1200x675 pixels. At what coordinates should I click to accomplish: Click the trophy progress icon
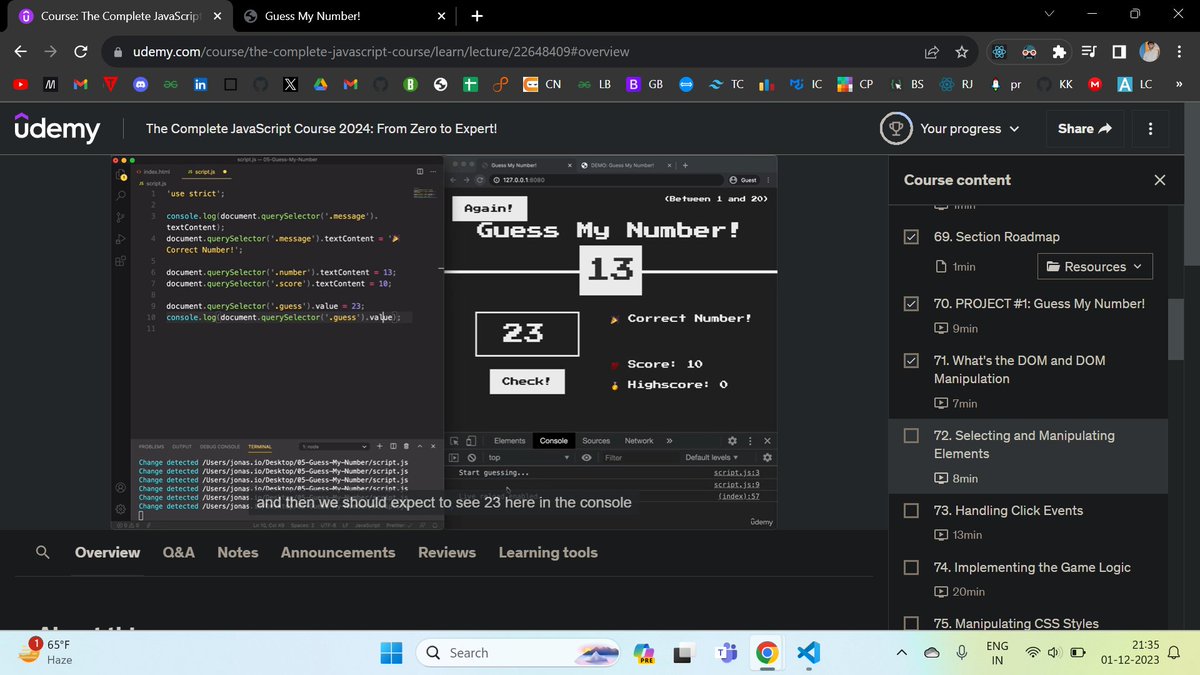895,128
